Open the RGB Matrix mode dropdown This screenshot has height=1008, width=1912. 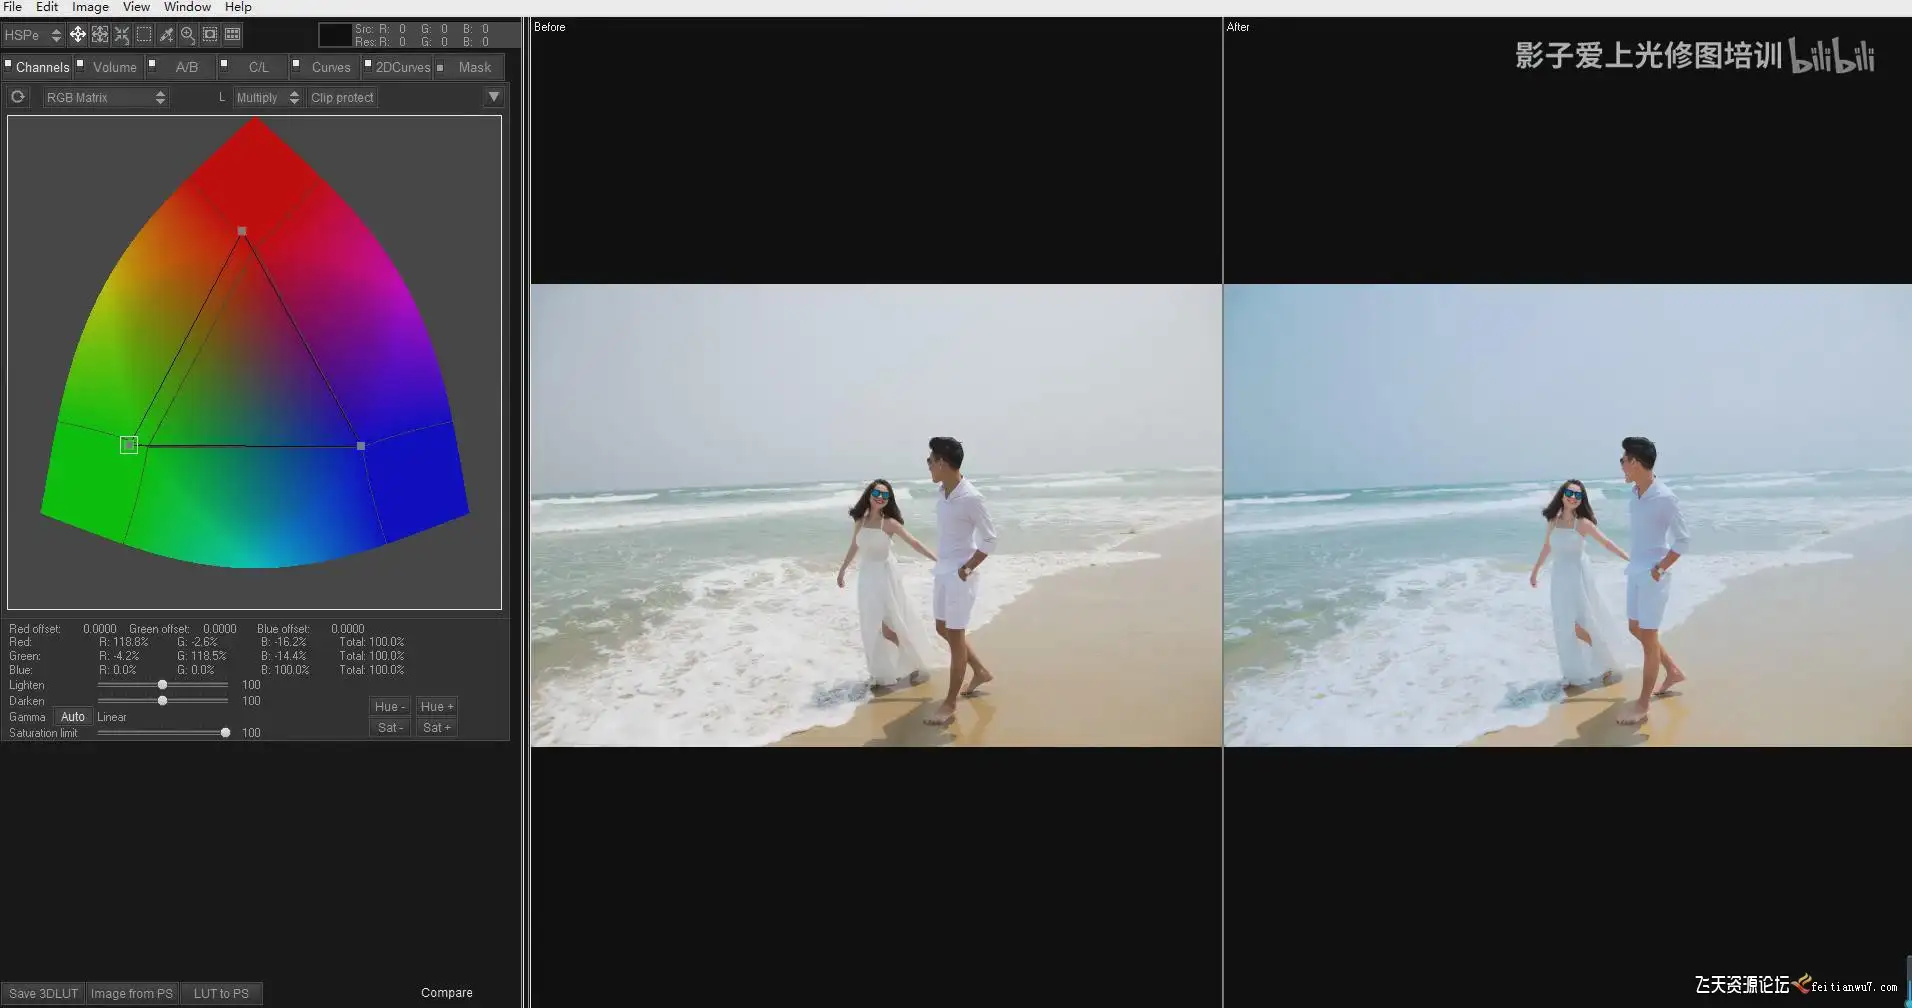(x=105, y=97)
